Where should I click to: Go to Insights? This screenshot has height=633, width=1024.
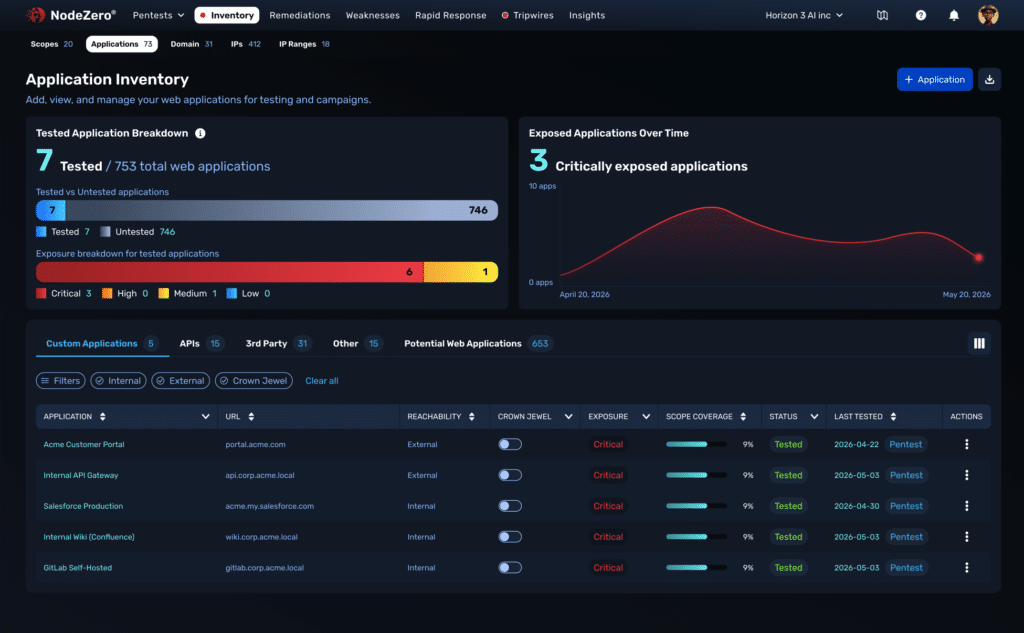[x=586, y=15]
